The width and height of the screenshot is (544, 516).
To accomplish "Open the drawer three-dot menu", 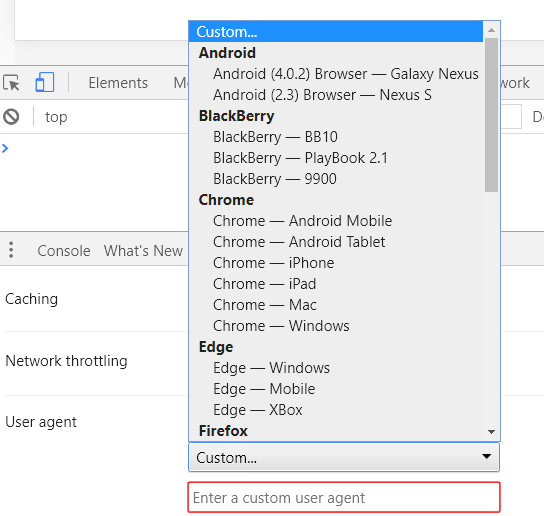I will pyautogui.click(x=11, y=250).
